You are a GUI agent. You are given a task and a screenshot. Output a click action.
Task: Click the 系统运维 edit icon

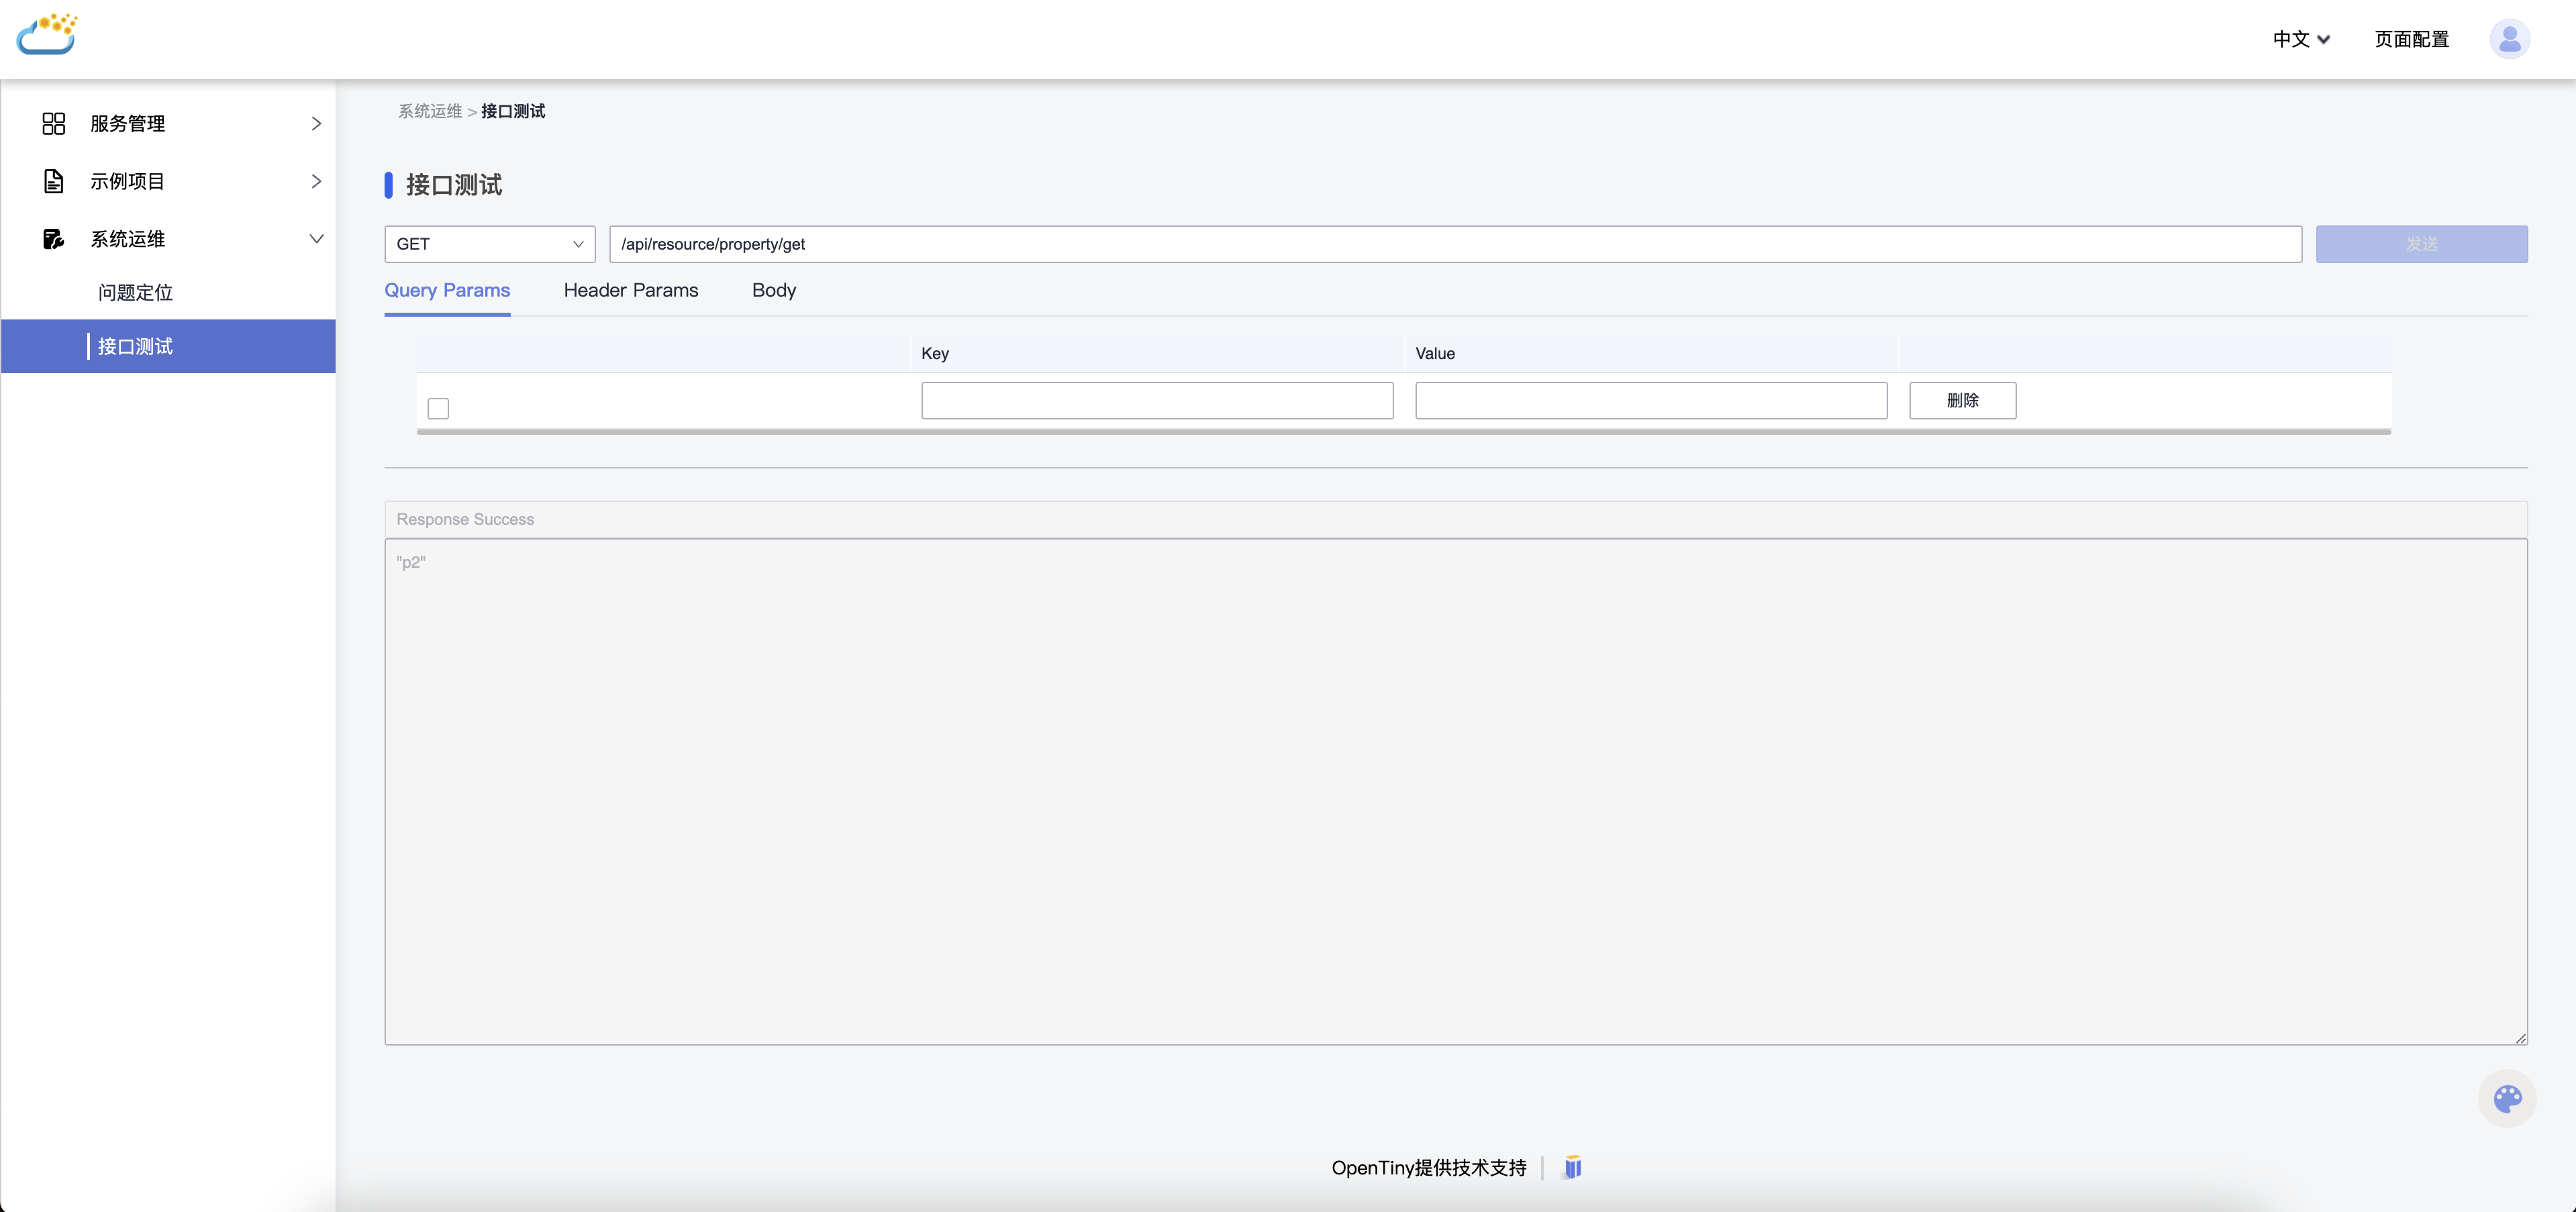(x=53, y=239)
